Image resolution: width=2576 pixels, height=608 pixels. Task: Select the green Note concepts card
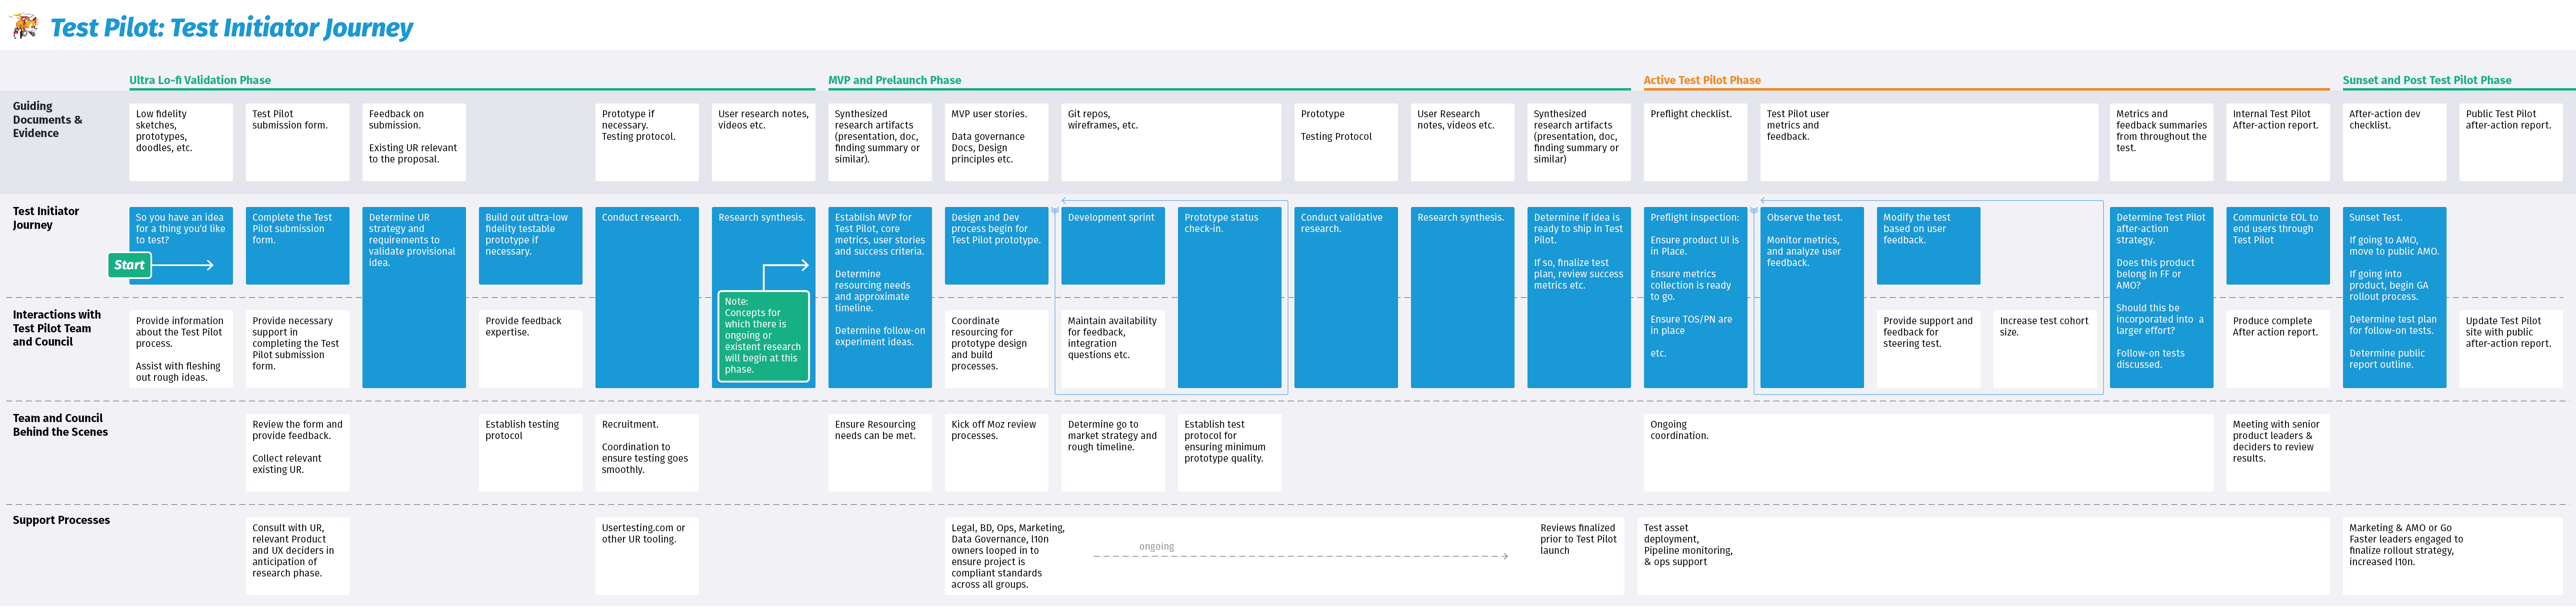[763, 336]
